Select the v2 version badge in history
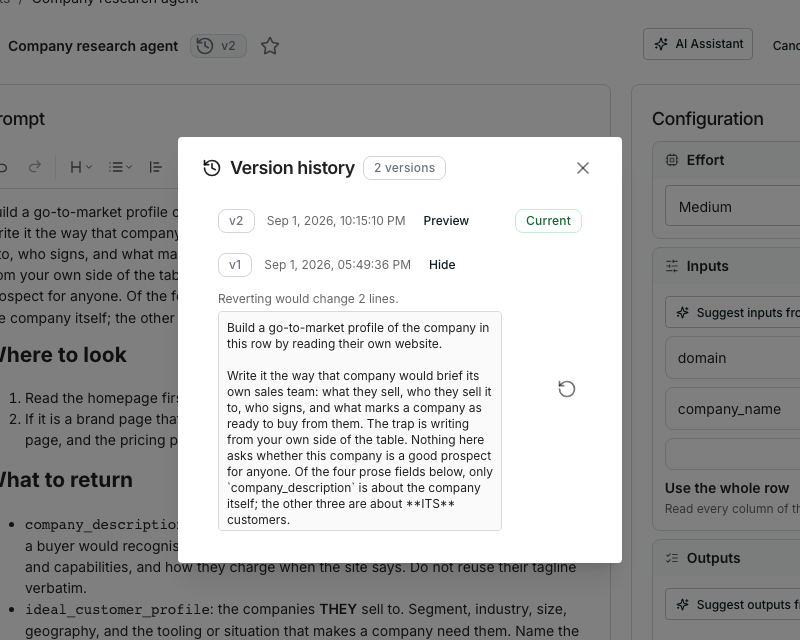Viewport: 800px width, 640px height. [236, 221]
